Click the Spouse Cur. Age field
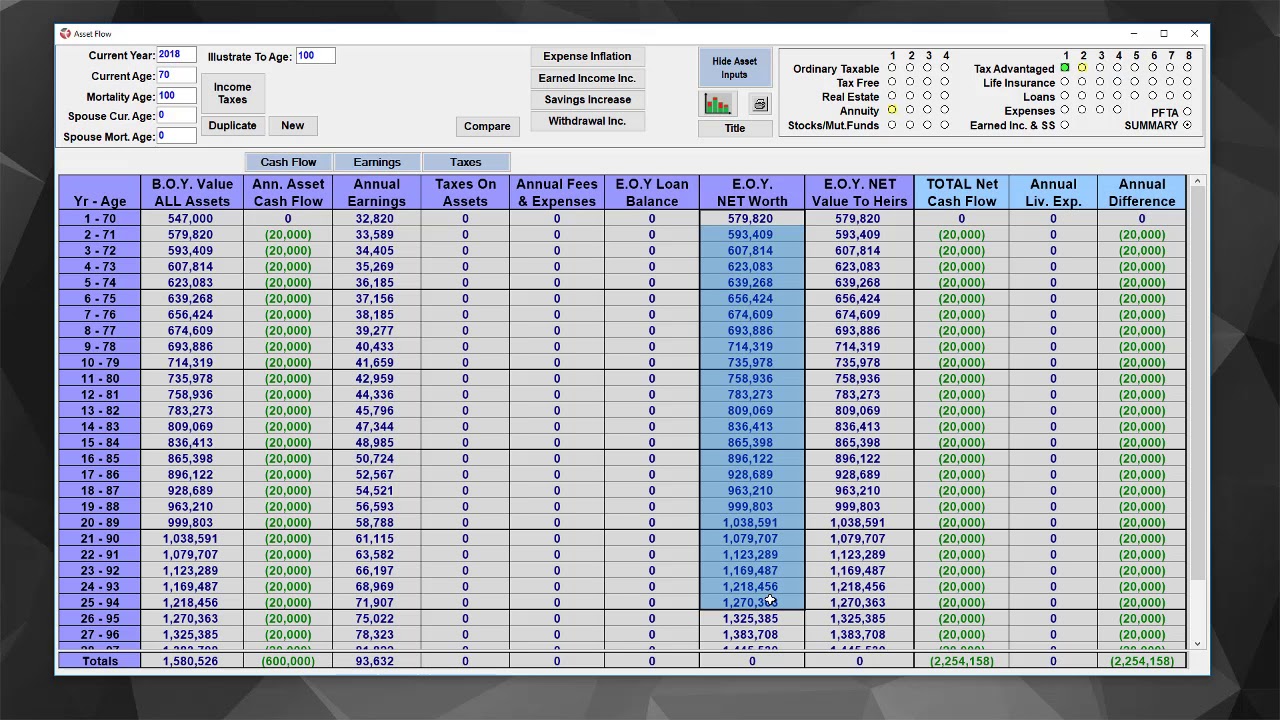This screenshot has width=1280, height=720. [175, 116]
